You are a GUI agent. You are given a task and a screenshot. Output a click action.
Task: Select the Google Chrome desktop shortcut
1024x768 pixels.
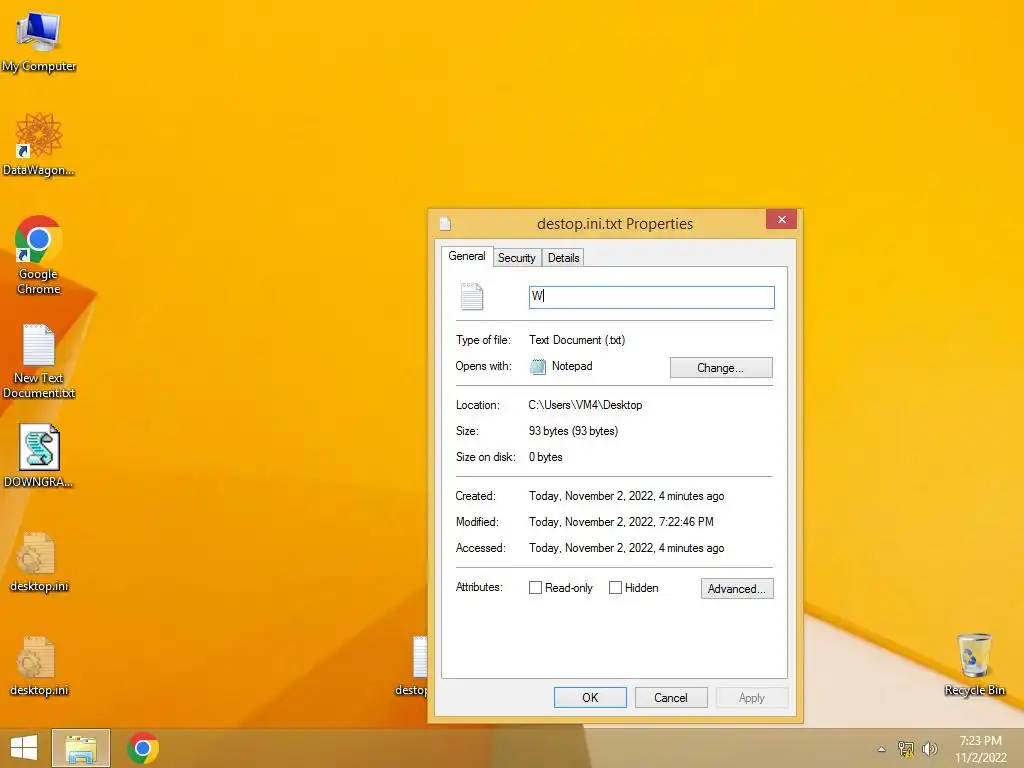point(39,255)
